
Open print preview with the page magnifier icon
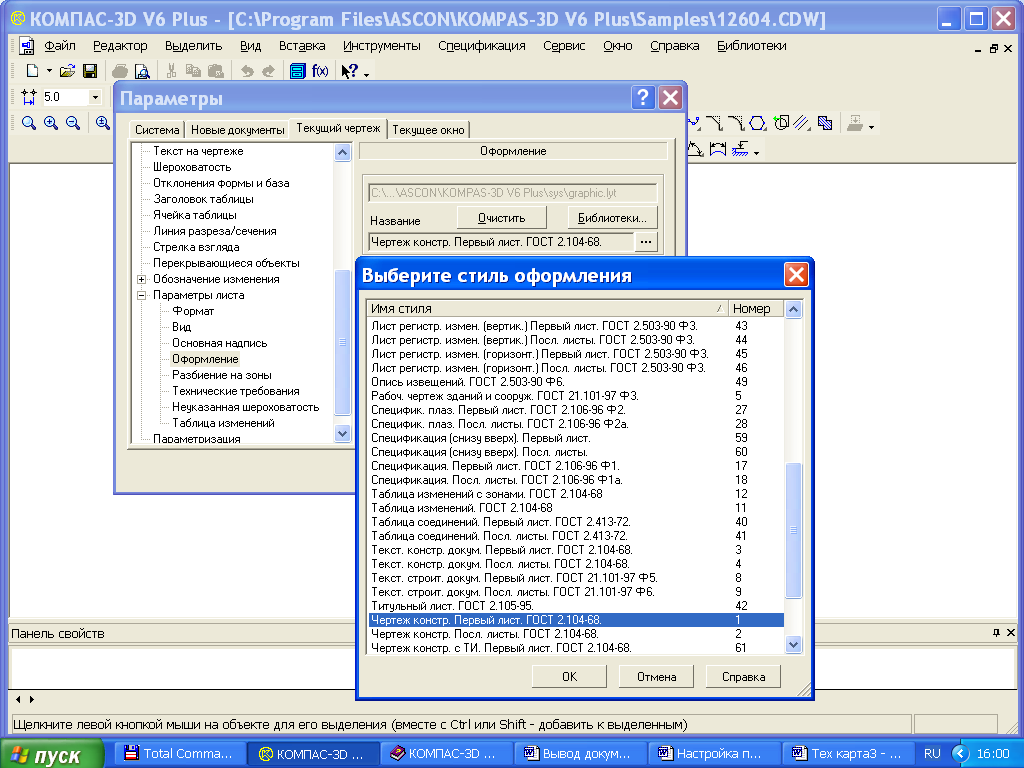point(142,71)
